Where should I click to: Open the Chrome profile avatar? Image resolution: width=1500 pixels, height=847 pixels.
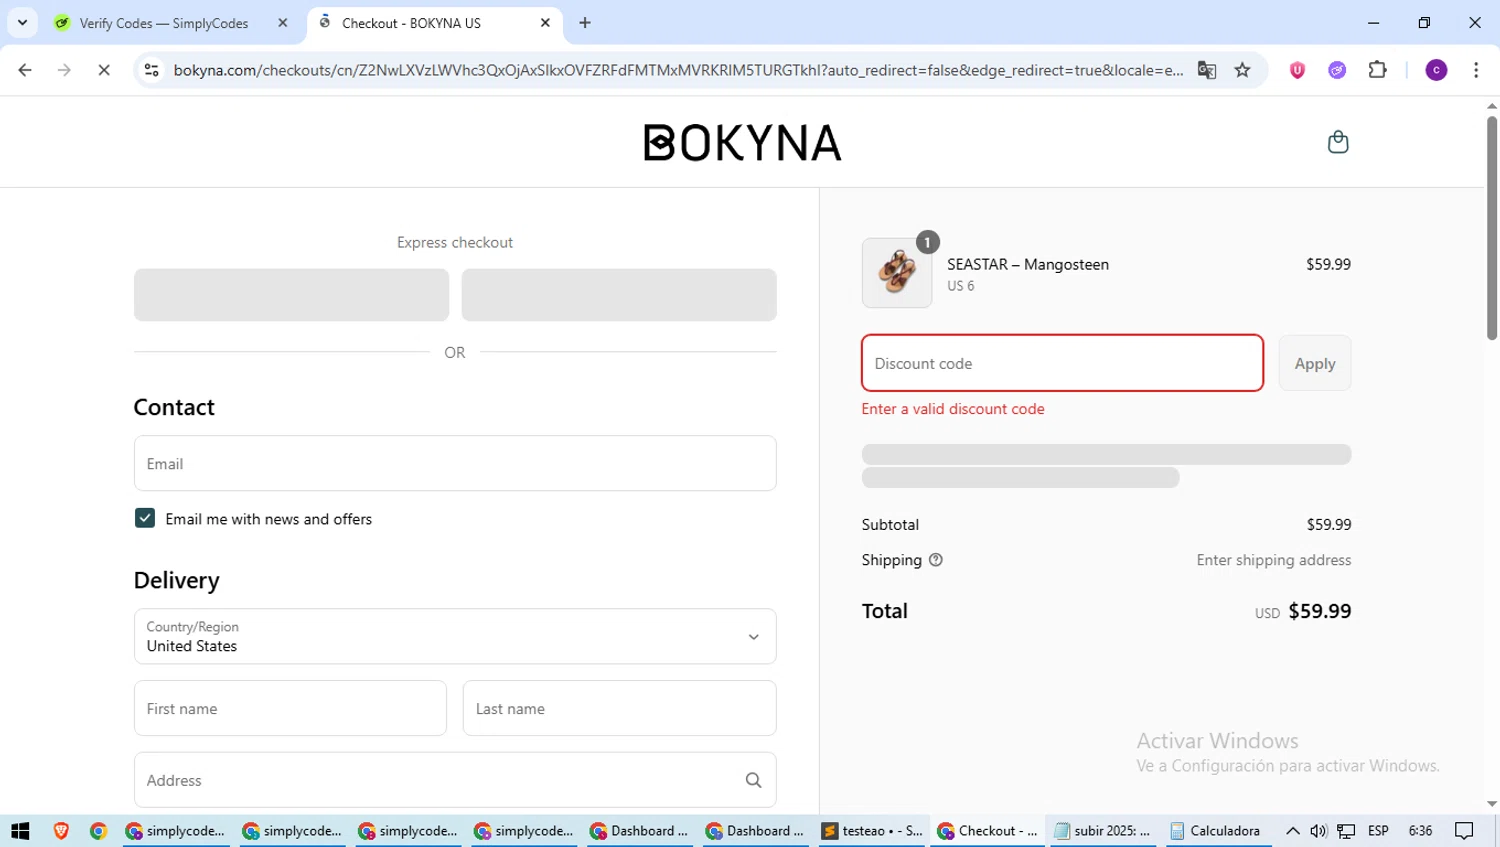click(1436, 70)
